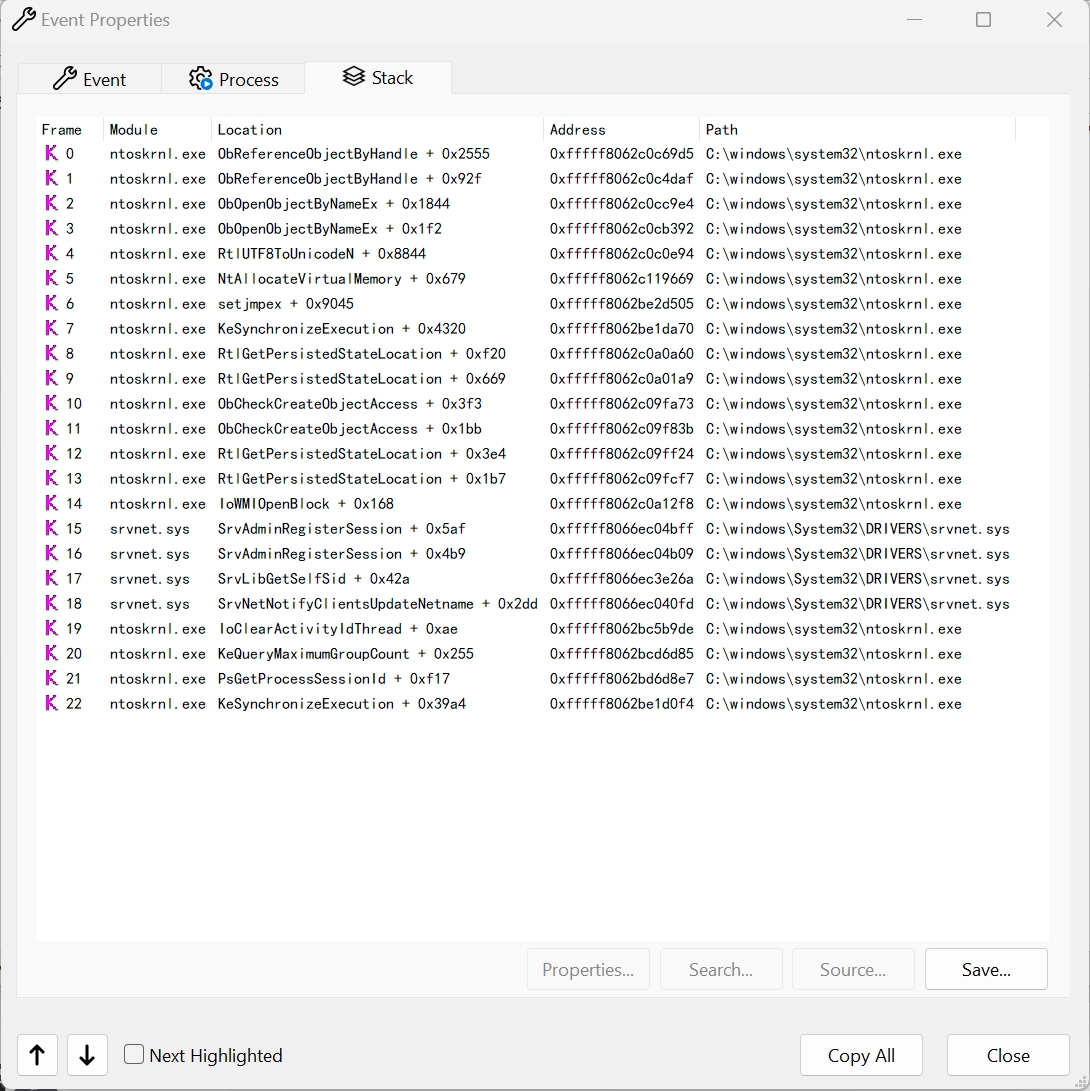Viewport: 1090px width, 1091px height.
Task: Open the Process tab
Action: pos(233,80)
